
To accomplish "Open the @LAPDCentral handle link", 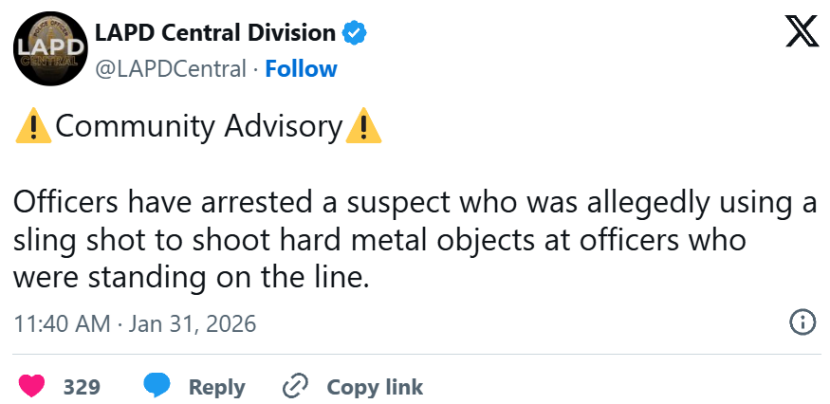I will click(x=170, y=68).
